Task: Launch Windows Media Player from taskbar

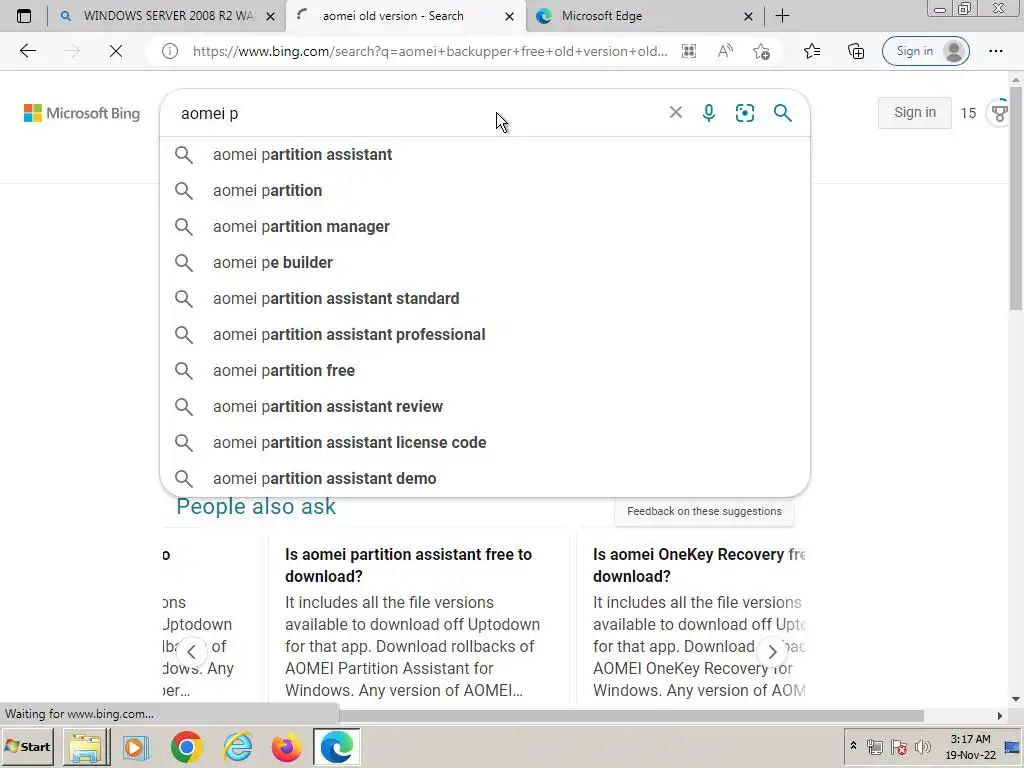Action: tap(136, 747)
